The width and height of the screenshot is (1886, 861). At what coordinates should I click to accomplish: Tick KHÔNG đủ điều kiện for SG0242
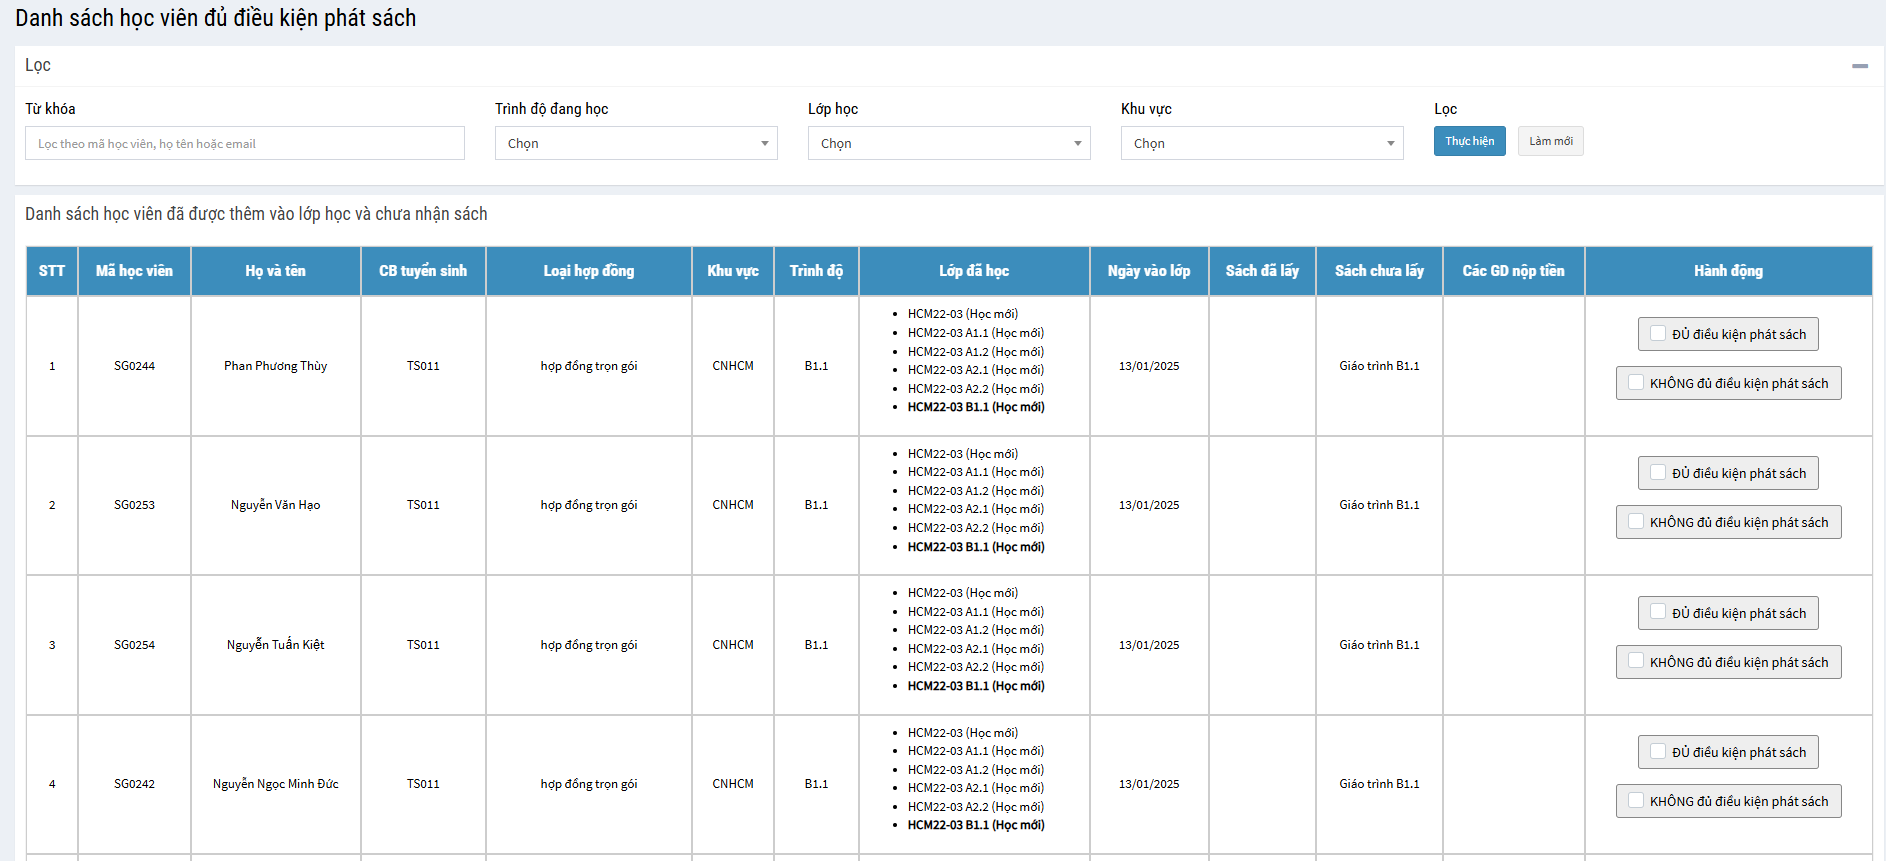tap(1636, 801)
